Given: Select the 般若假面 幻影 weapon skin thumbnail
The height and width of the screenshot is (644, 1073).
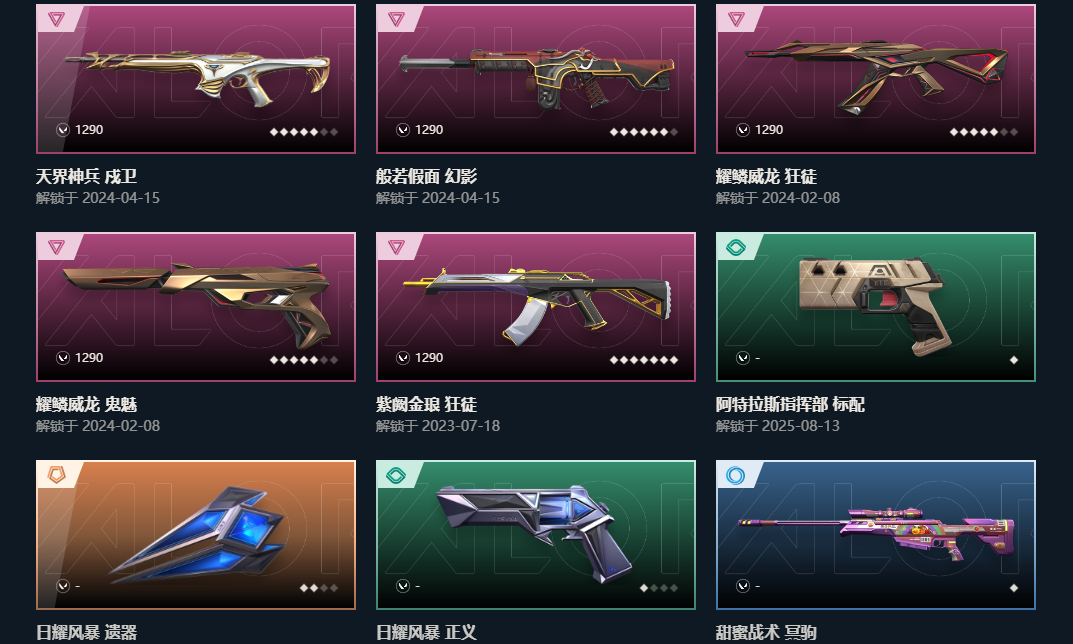Looking at the screenshot, I should (537, 77).
